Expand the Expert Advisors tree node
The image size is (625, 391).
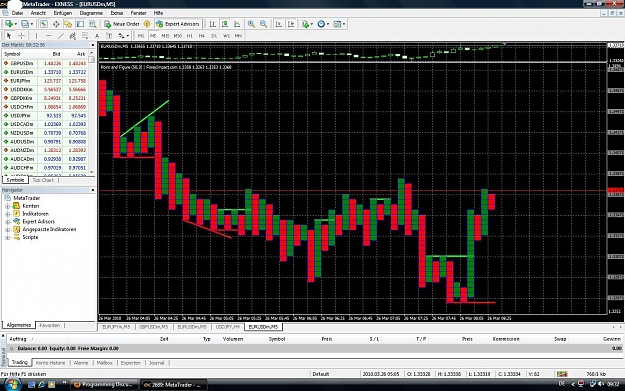tap(7, 222)
